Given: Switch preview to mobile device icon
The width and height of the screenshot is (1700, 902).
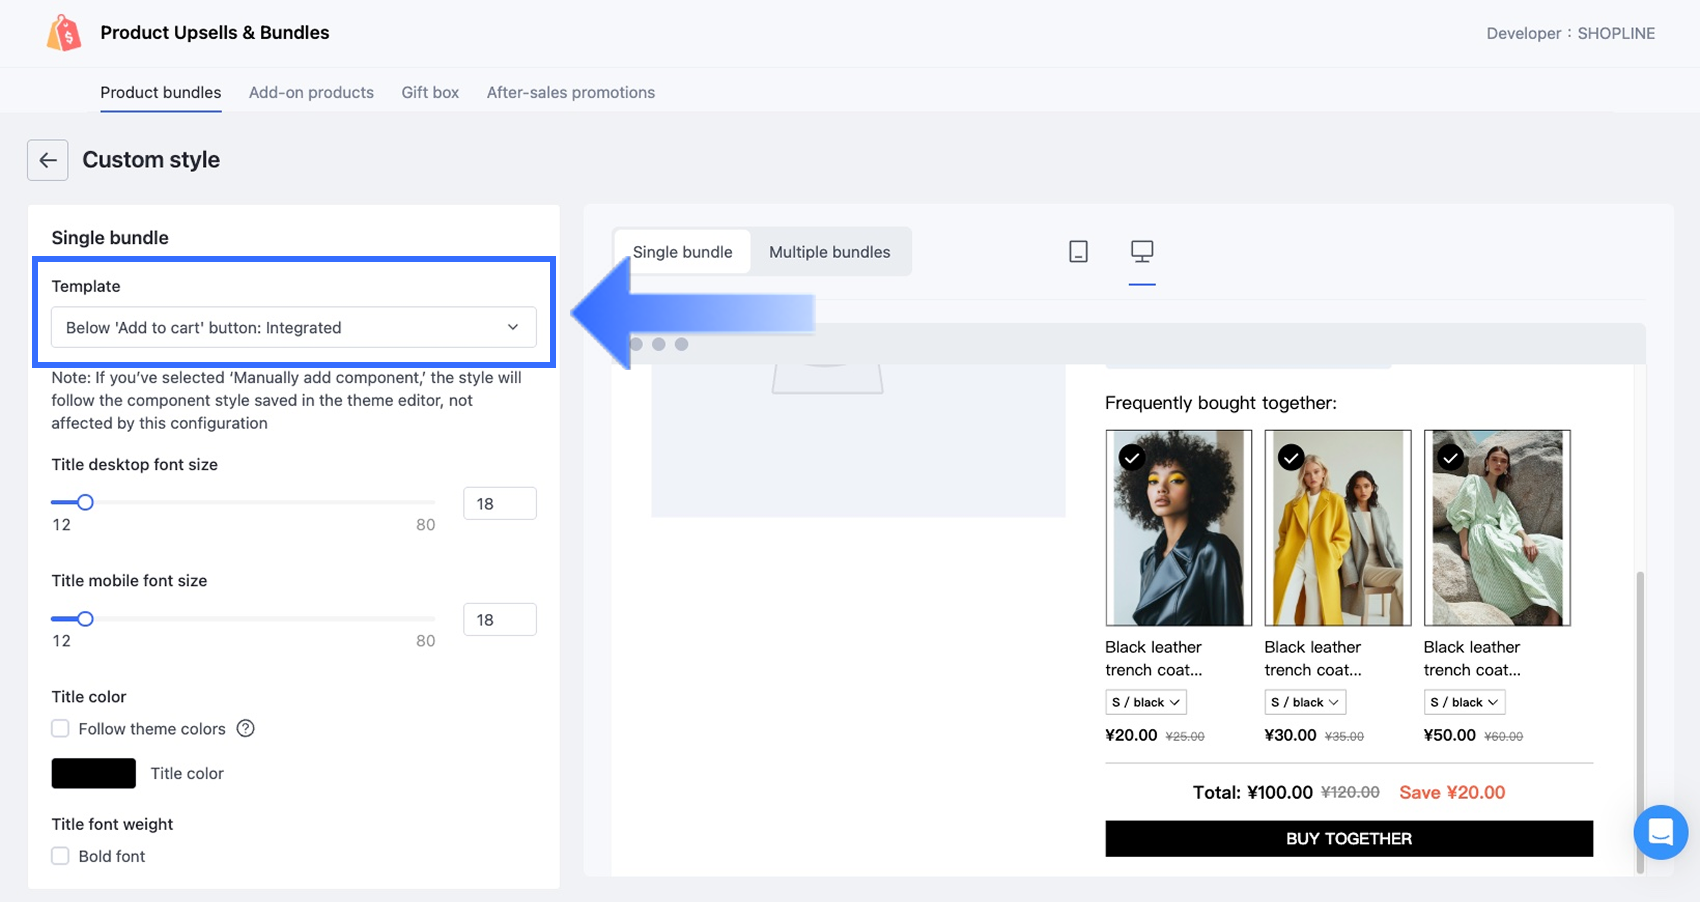Looking at the screenshot, I should click(x=1078, y=252).
